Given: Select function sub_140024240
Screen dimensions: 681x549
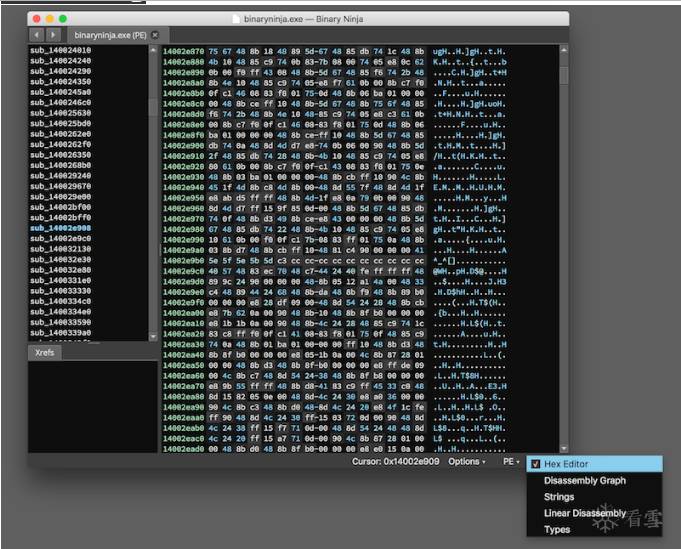Looking at the screenshot, I should pyautogui.click(x=60, y=60).
